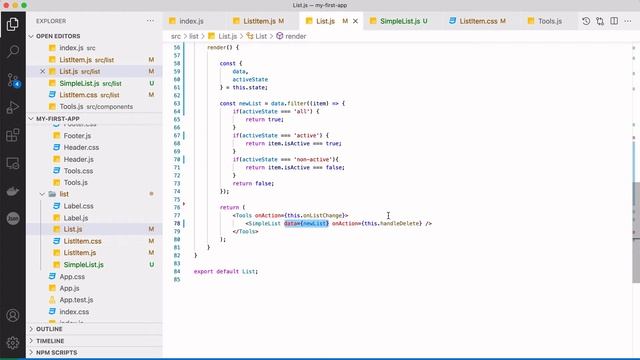Expand the Outline section

[x=49, y=329]
